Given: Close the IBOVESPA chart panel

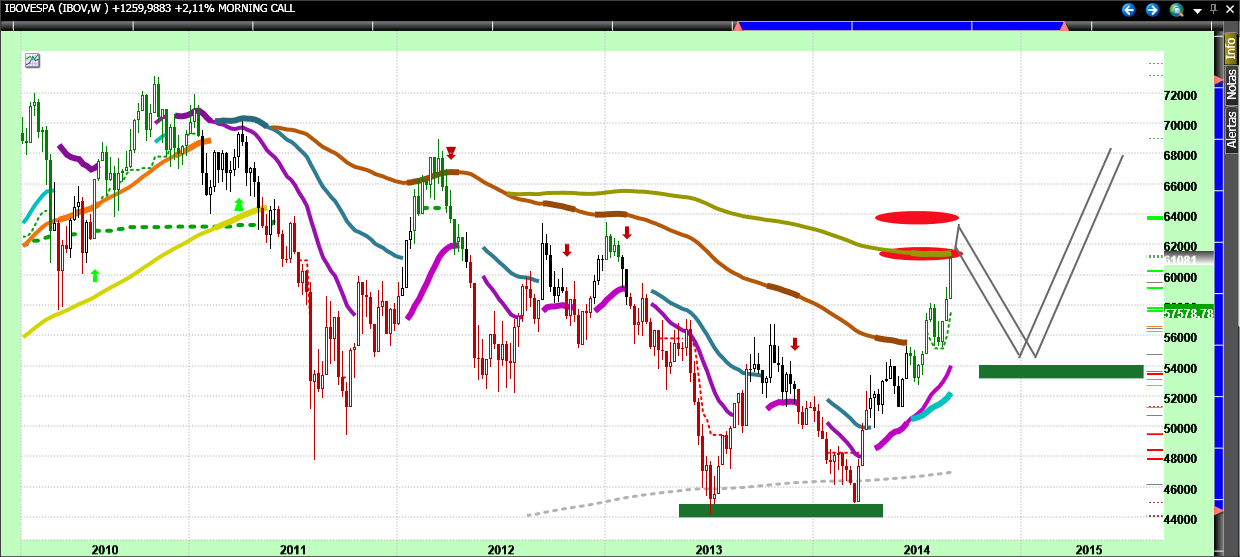Looking at the screenshot, I should 1229,10.
